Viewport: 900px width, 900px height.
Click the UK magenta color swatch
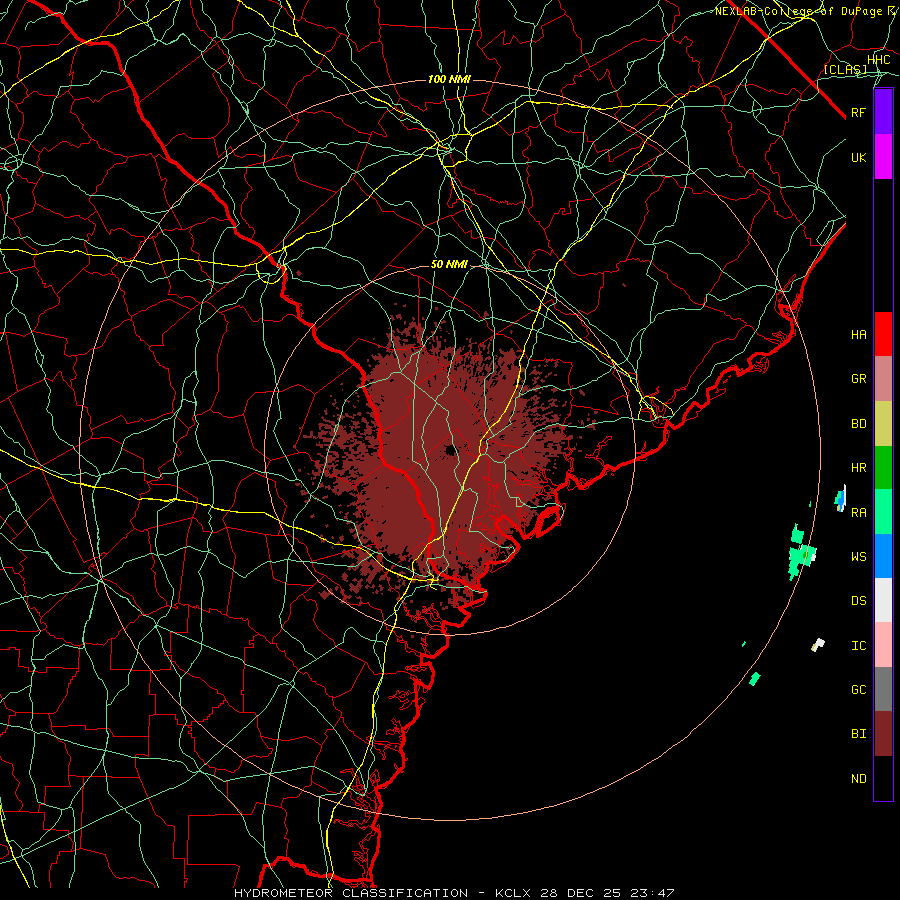883,157
